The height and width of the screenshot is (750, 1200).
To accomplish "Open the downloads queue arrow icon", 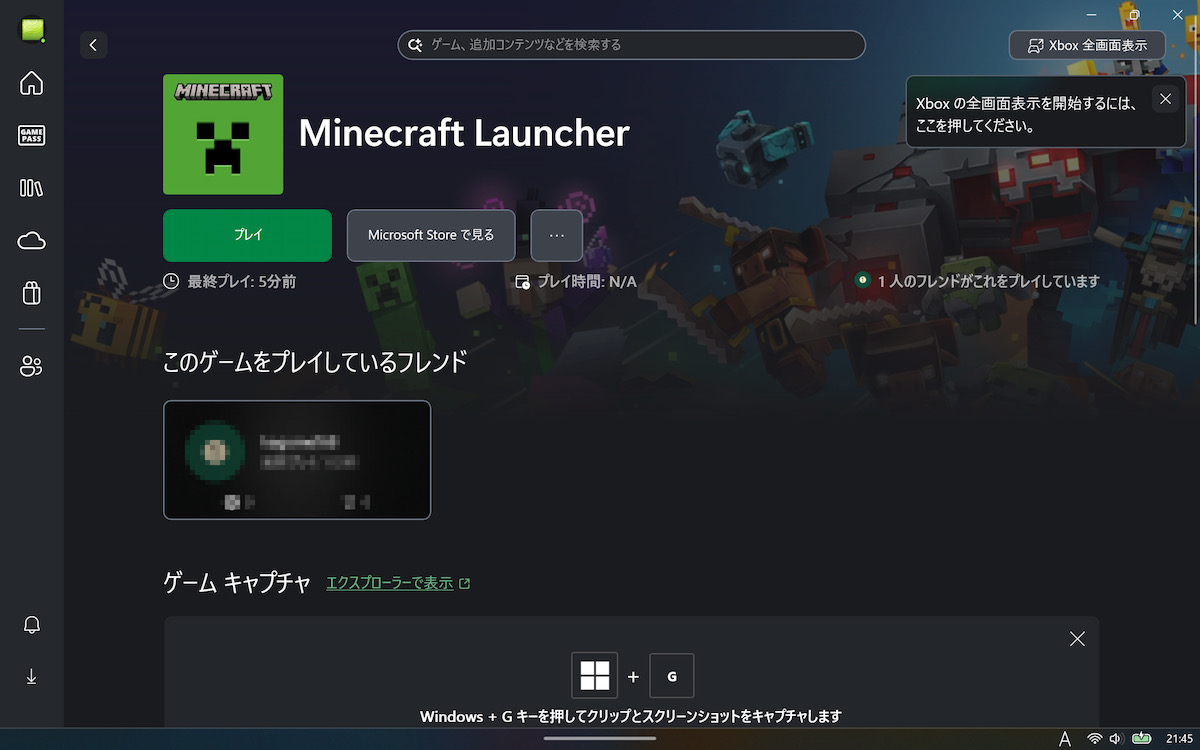I will tap(32, 677).
